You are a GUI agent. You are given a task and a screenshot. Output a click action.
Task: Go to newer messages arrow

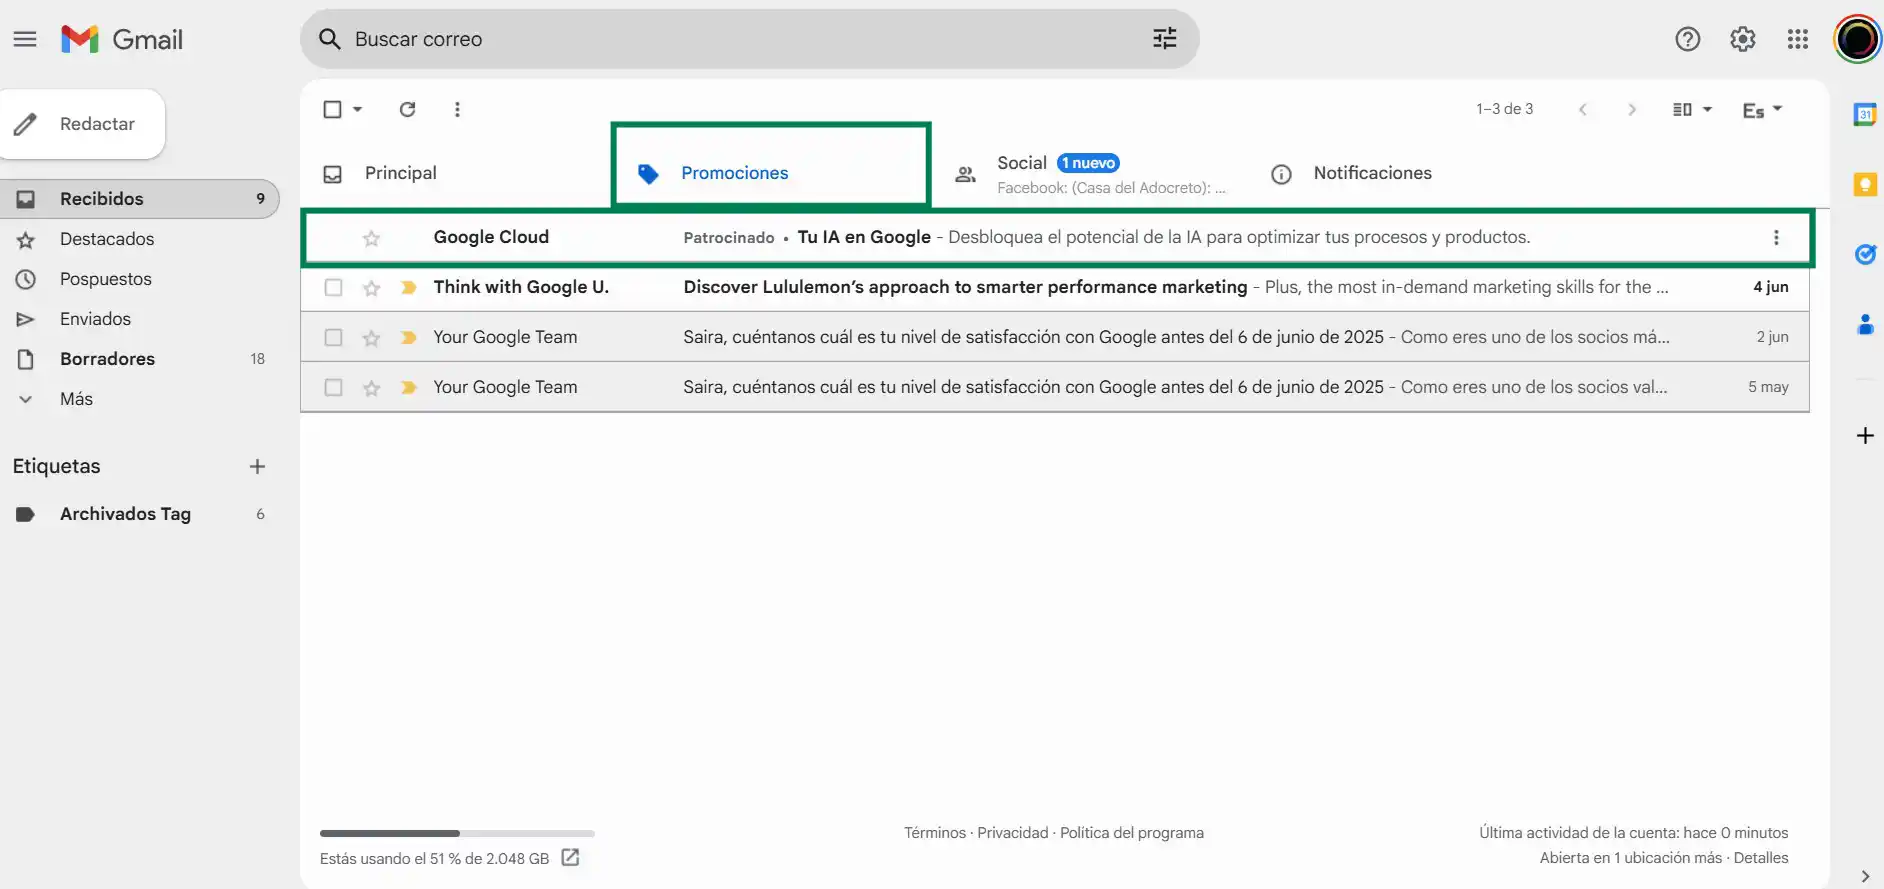point(1582,109)
